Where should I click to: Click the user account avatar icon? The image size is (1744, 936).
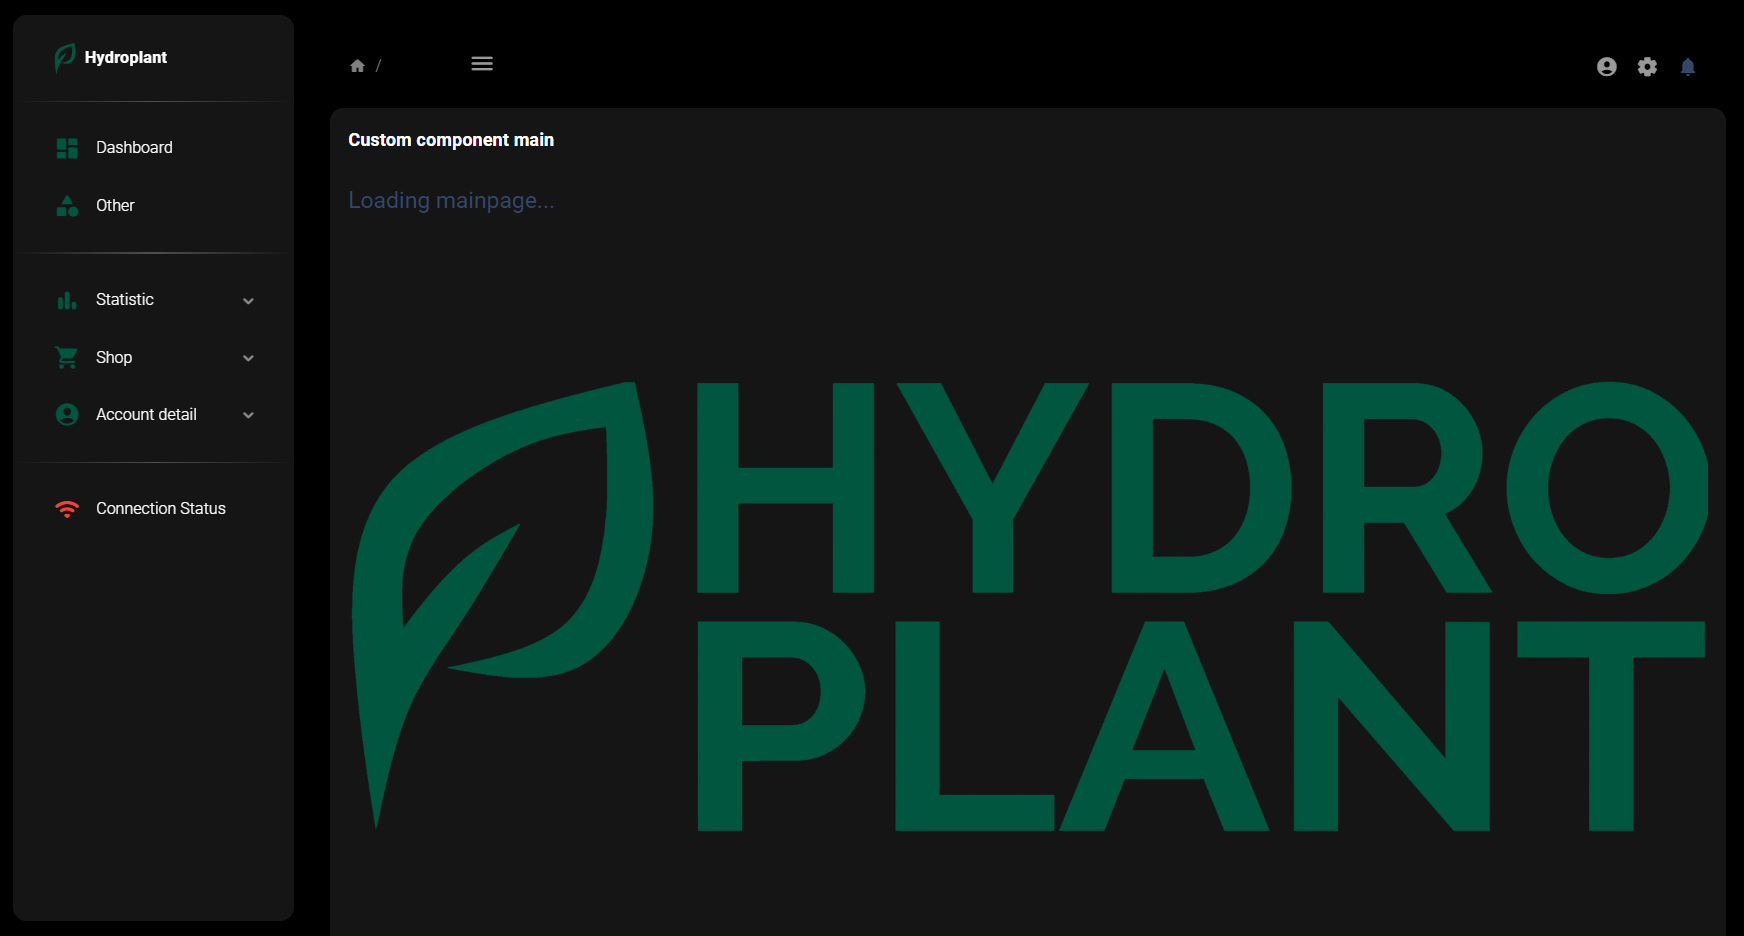[1606, 66]
